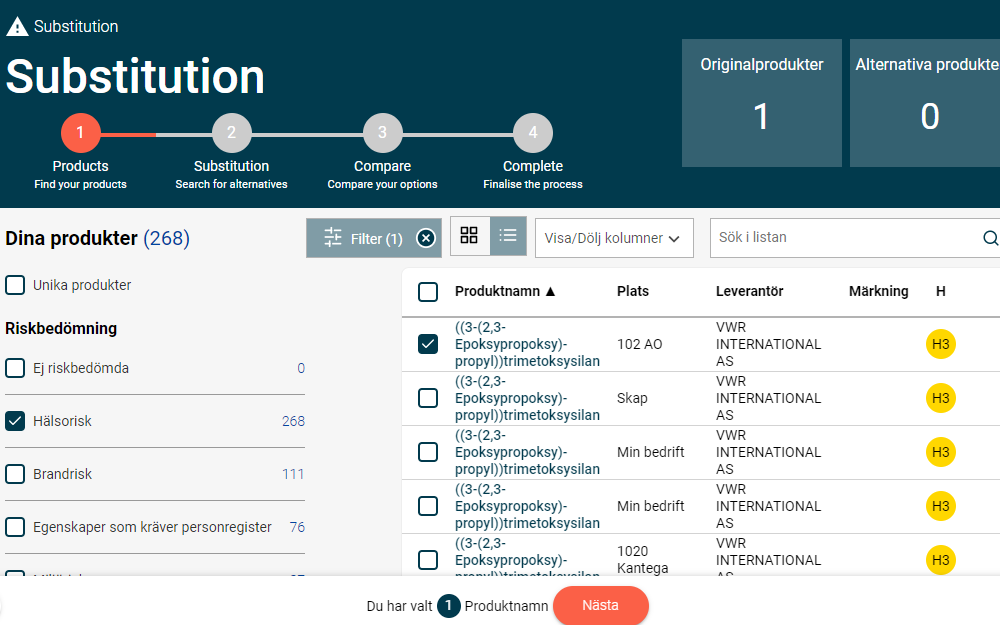Screen dimensions: 1000x625
Task: Click the search magnifier icon
Action: click(990, 238)
